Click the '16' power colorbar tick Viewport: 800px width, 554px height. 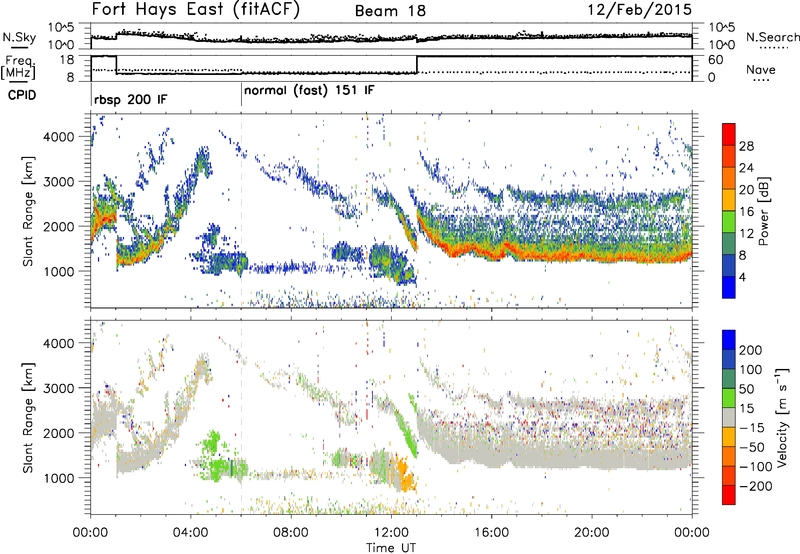click(746, 212)
